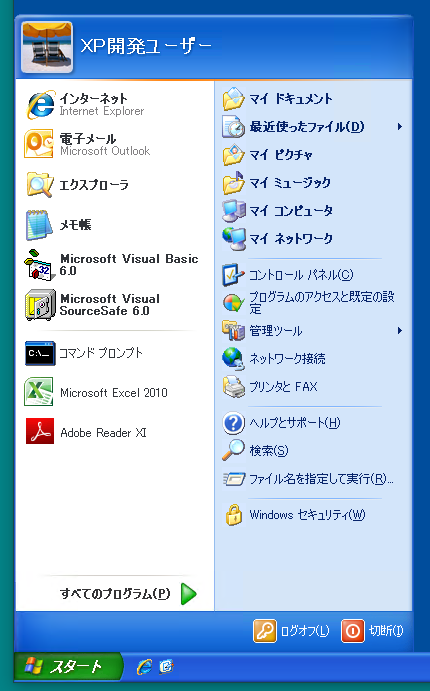Start Microsoft Visual Basic 6.0 icon
Screen dimensions: 430x691
[x=40, y=264]
